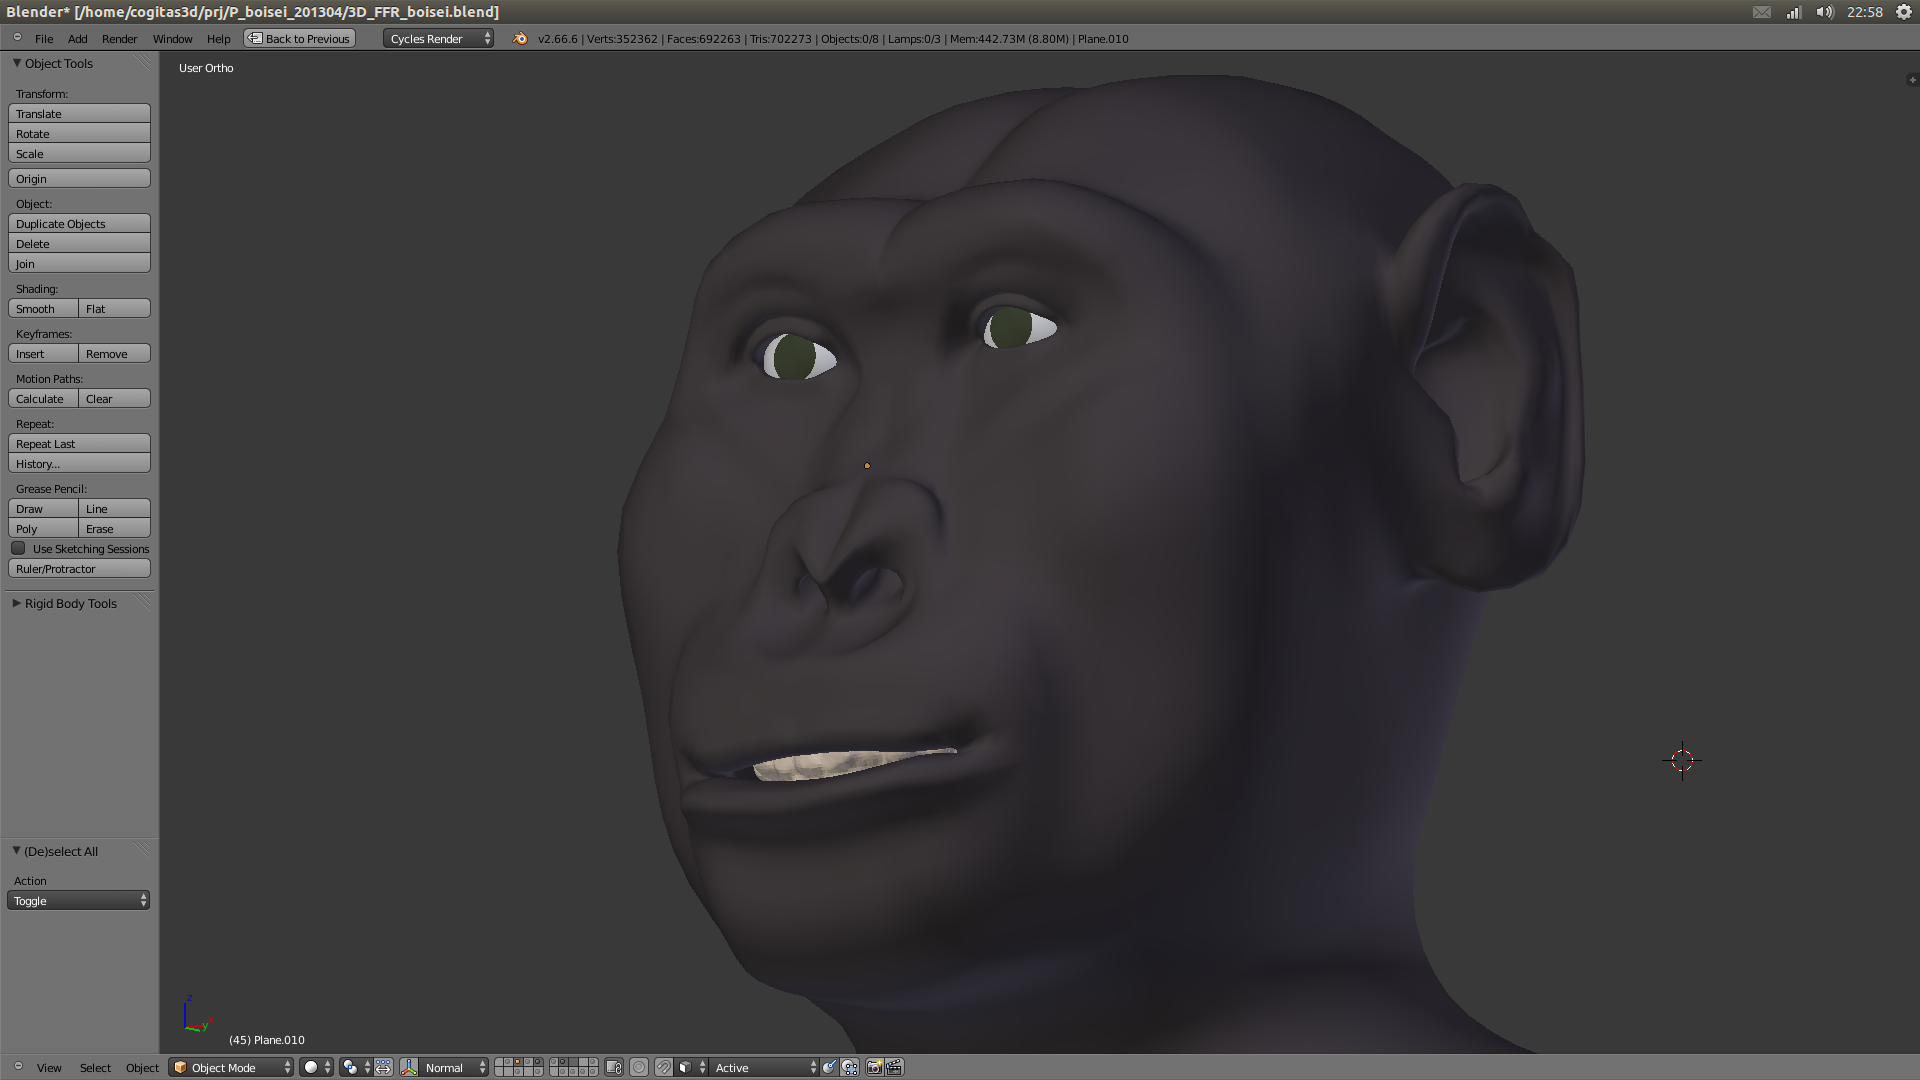Open the Toggle action dropdown

point(79,901)
